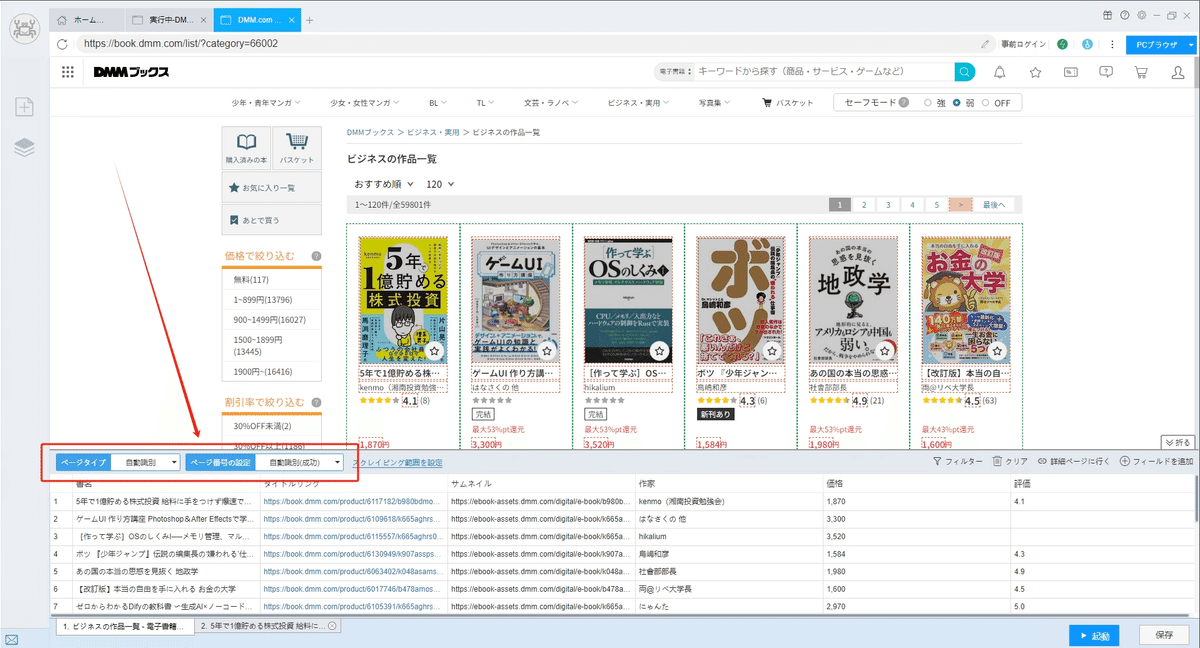Click the gift icon in title bar
The height and width of the screenshot is (648, 1200).
(x=1108, y=16)
